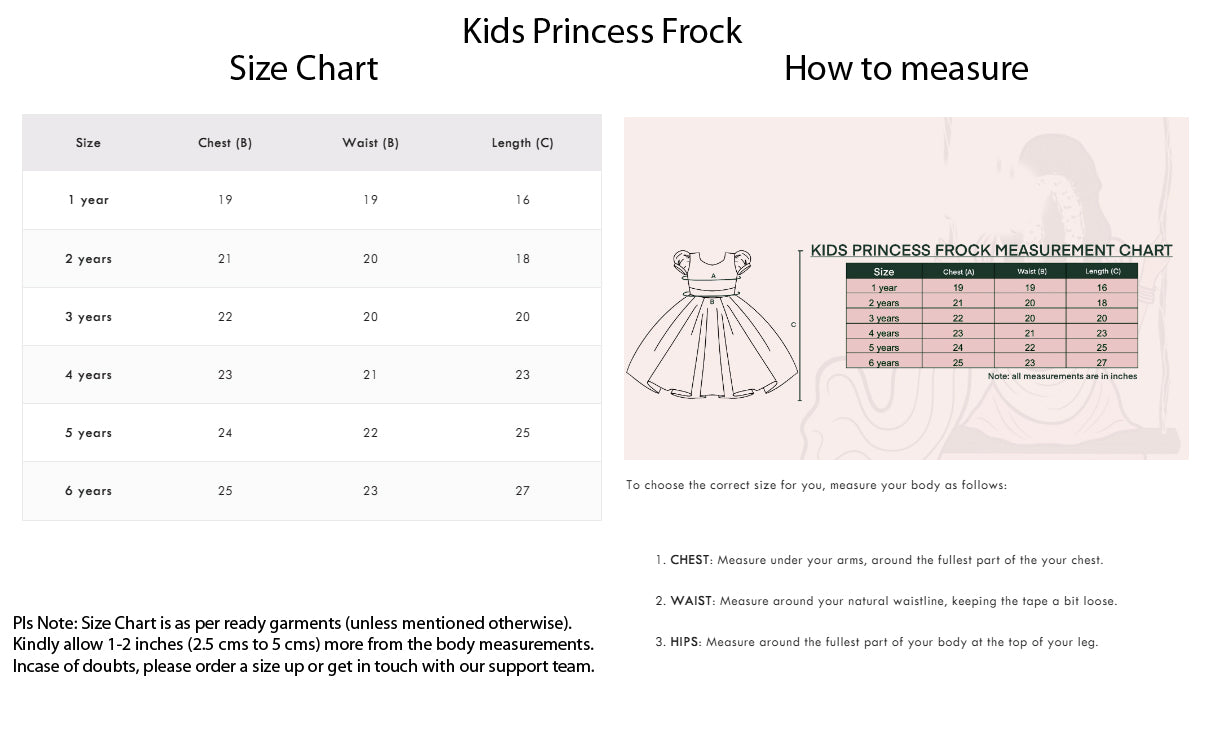Click the "Length (C)" column header
The height and width of the screenshot is (748, 1210).
tap(522, 143)
